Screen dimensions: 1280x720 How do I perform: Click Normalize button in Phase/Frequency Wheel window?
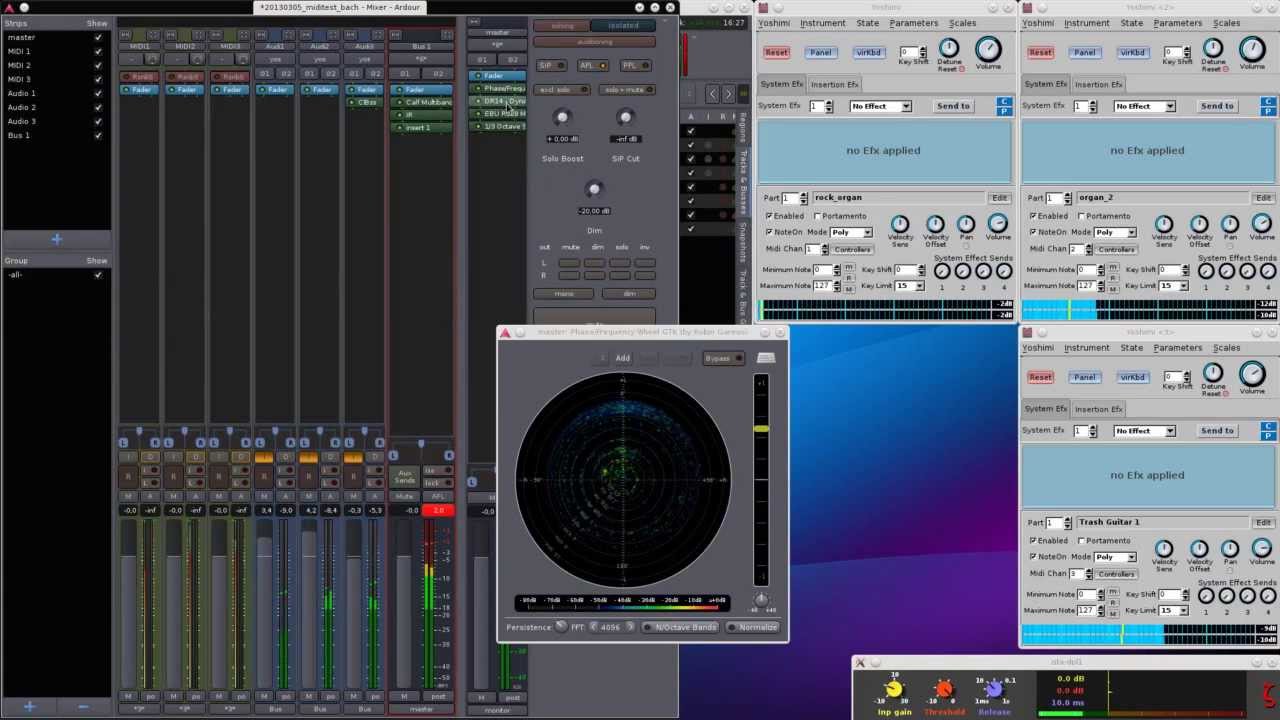[x=753, y=627]
